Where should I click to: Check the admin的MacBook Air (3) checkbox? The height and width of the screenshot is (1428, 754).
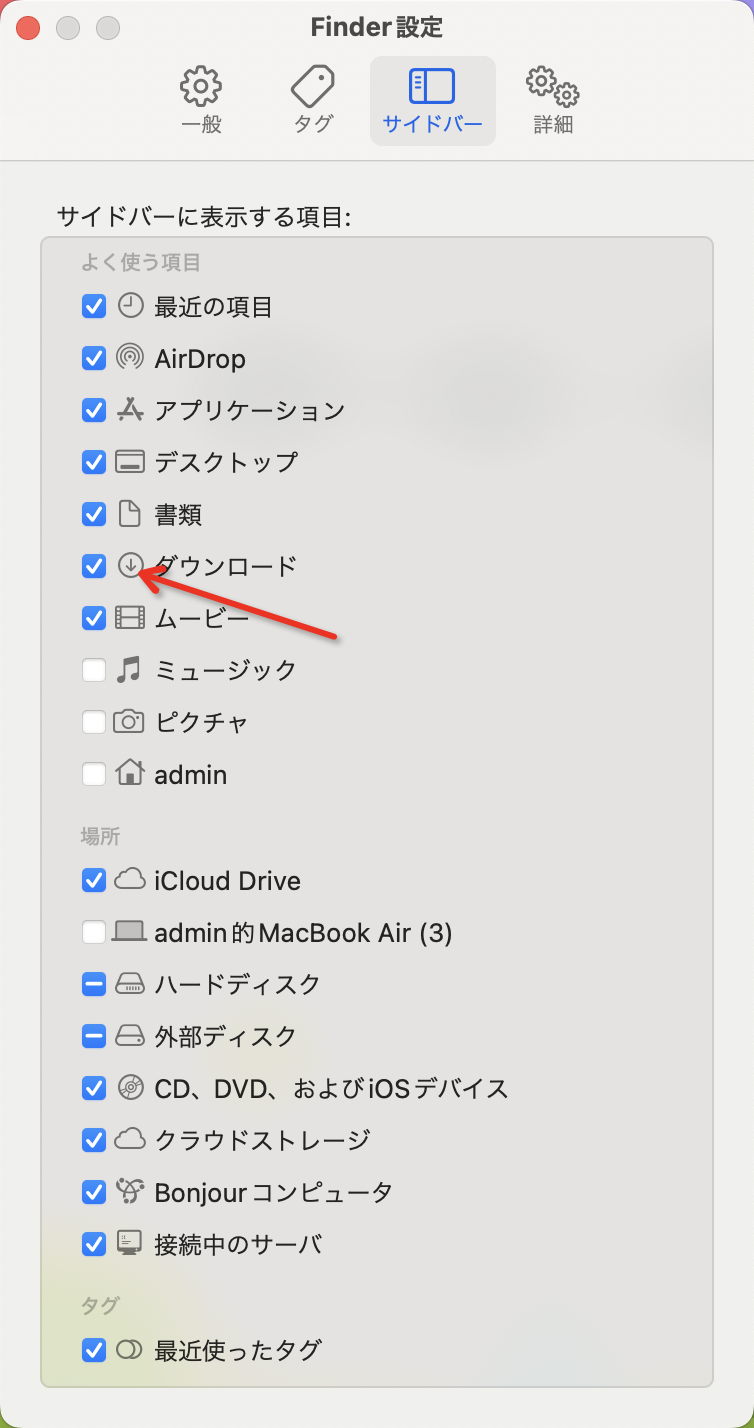94,932
